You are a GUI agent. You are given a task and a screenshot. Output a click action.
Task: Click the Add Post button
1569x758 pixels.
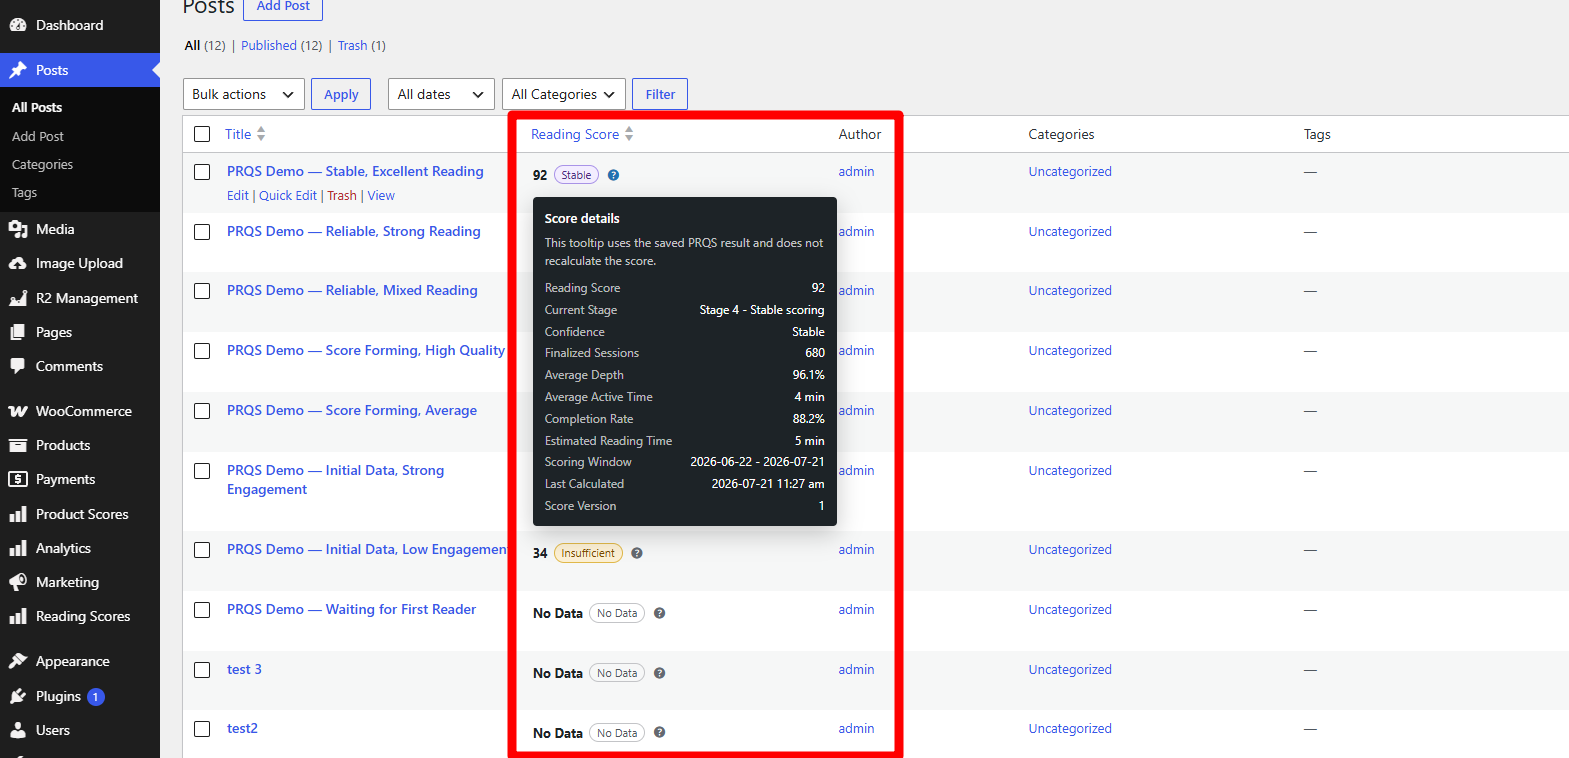pyautogui.click(x=283, y=6)
